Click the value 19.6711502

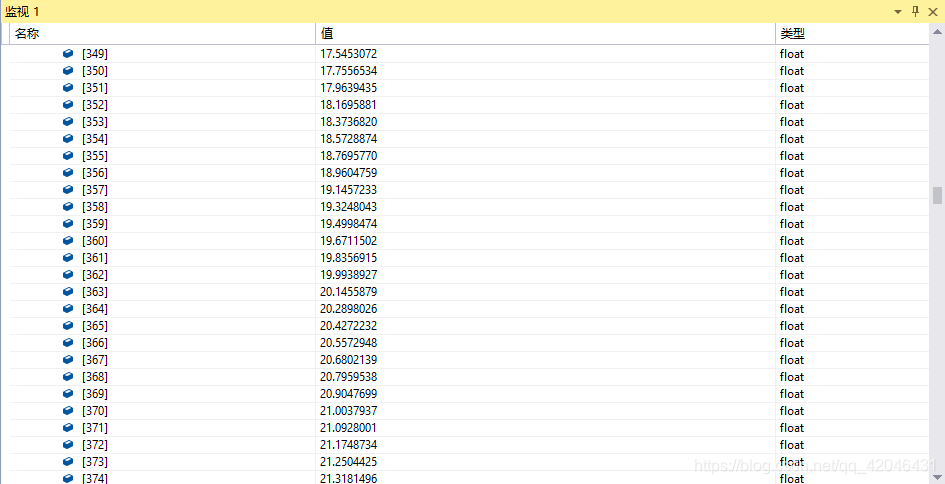tap(348, 240)
